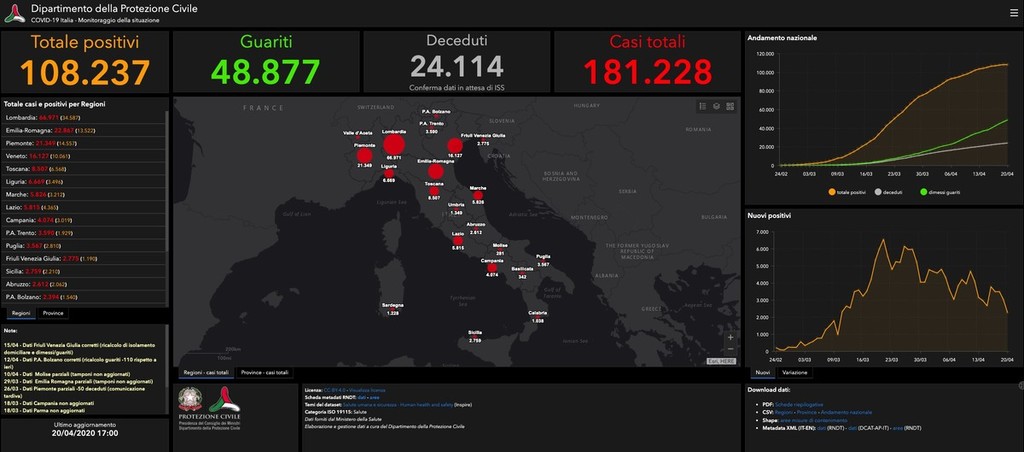Zoom in on the map with plus
The width and height of the screenshot is (1024, 452).
coord(730,338)
